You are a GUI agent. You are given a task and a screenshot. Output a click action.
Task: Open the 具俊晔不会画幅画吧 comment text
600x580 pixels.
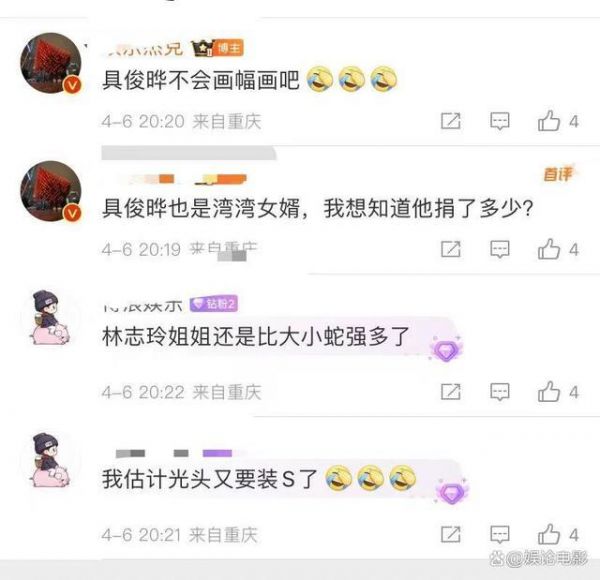[201, 80]
